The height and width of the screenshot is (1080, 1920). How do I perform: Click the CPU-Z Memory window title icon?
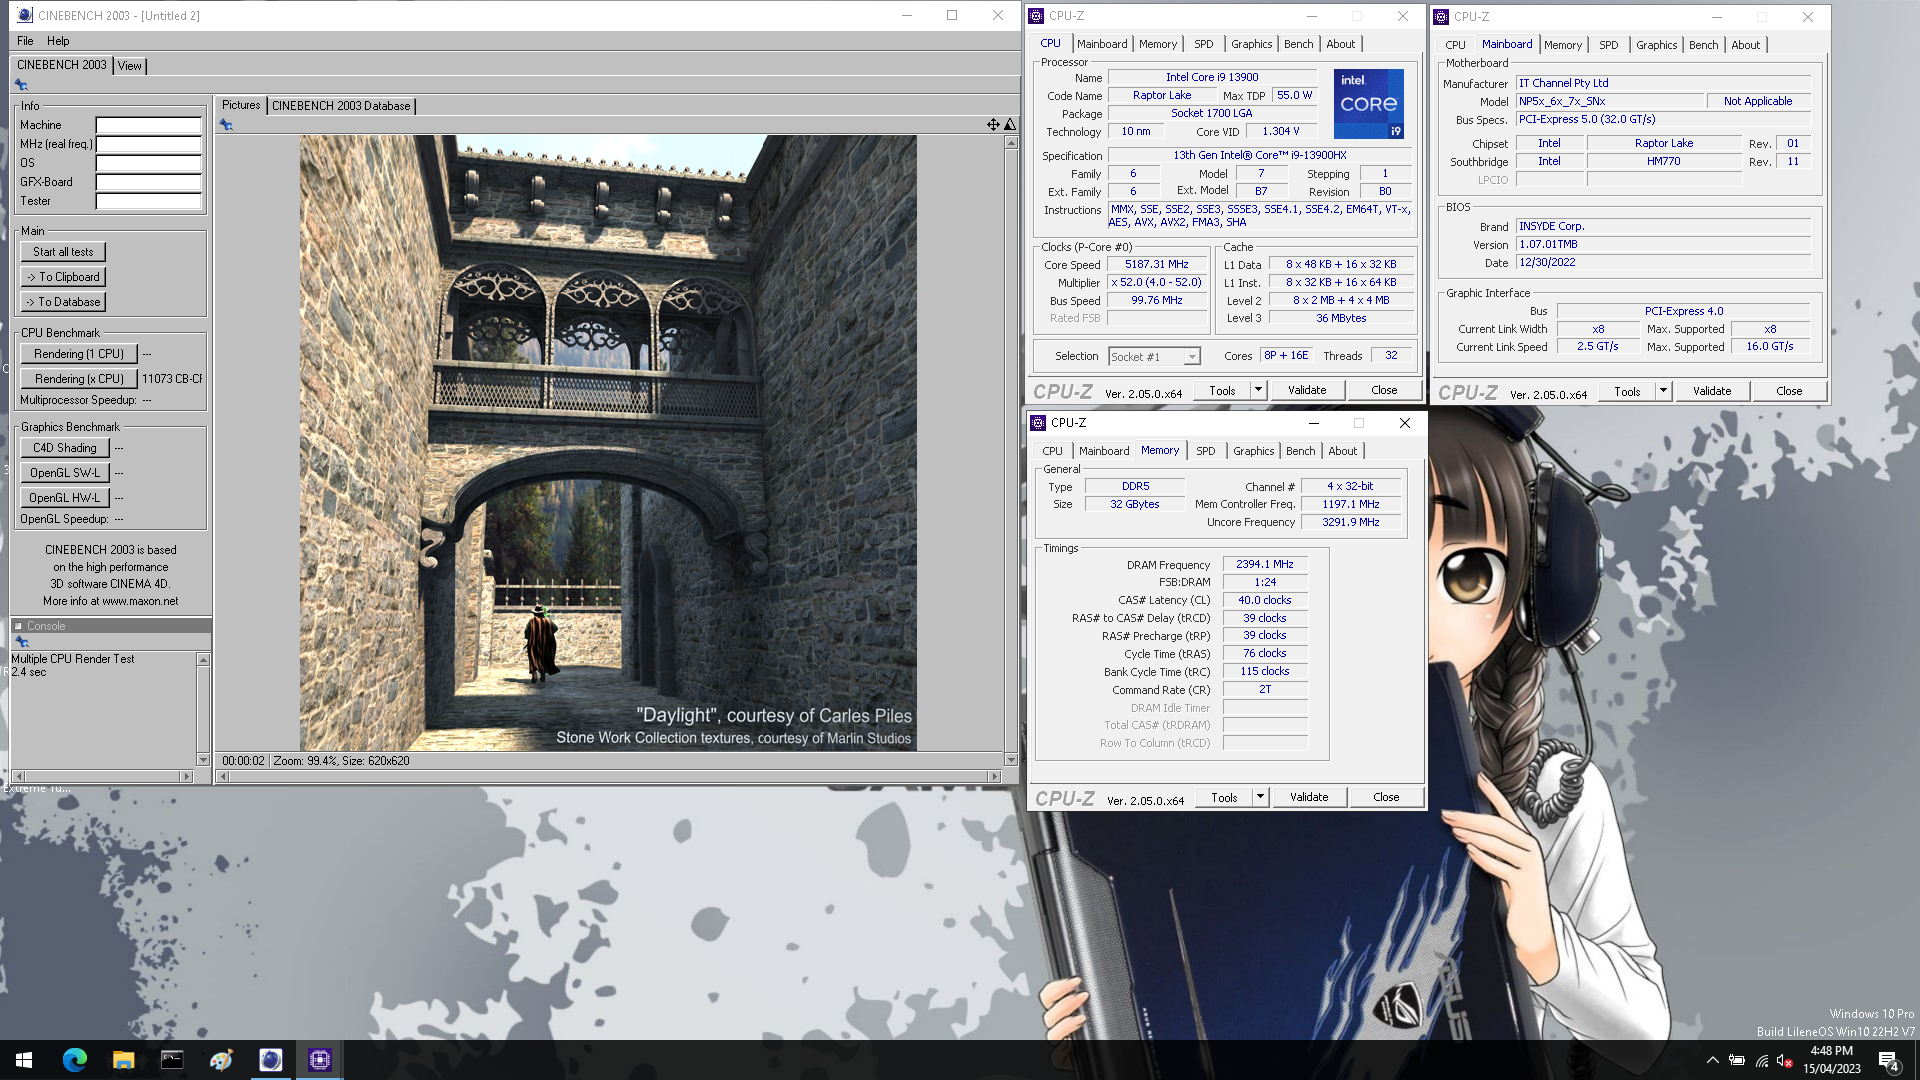click(1040, 423)
